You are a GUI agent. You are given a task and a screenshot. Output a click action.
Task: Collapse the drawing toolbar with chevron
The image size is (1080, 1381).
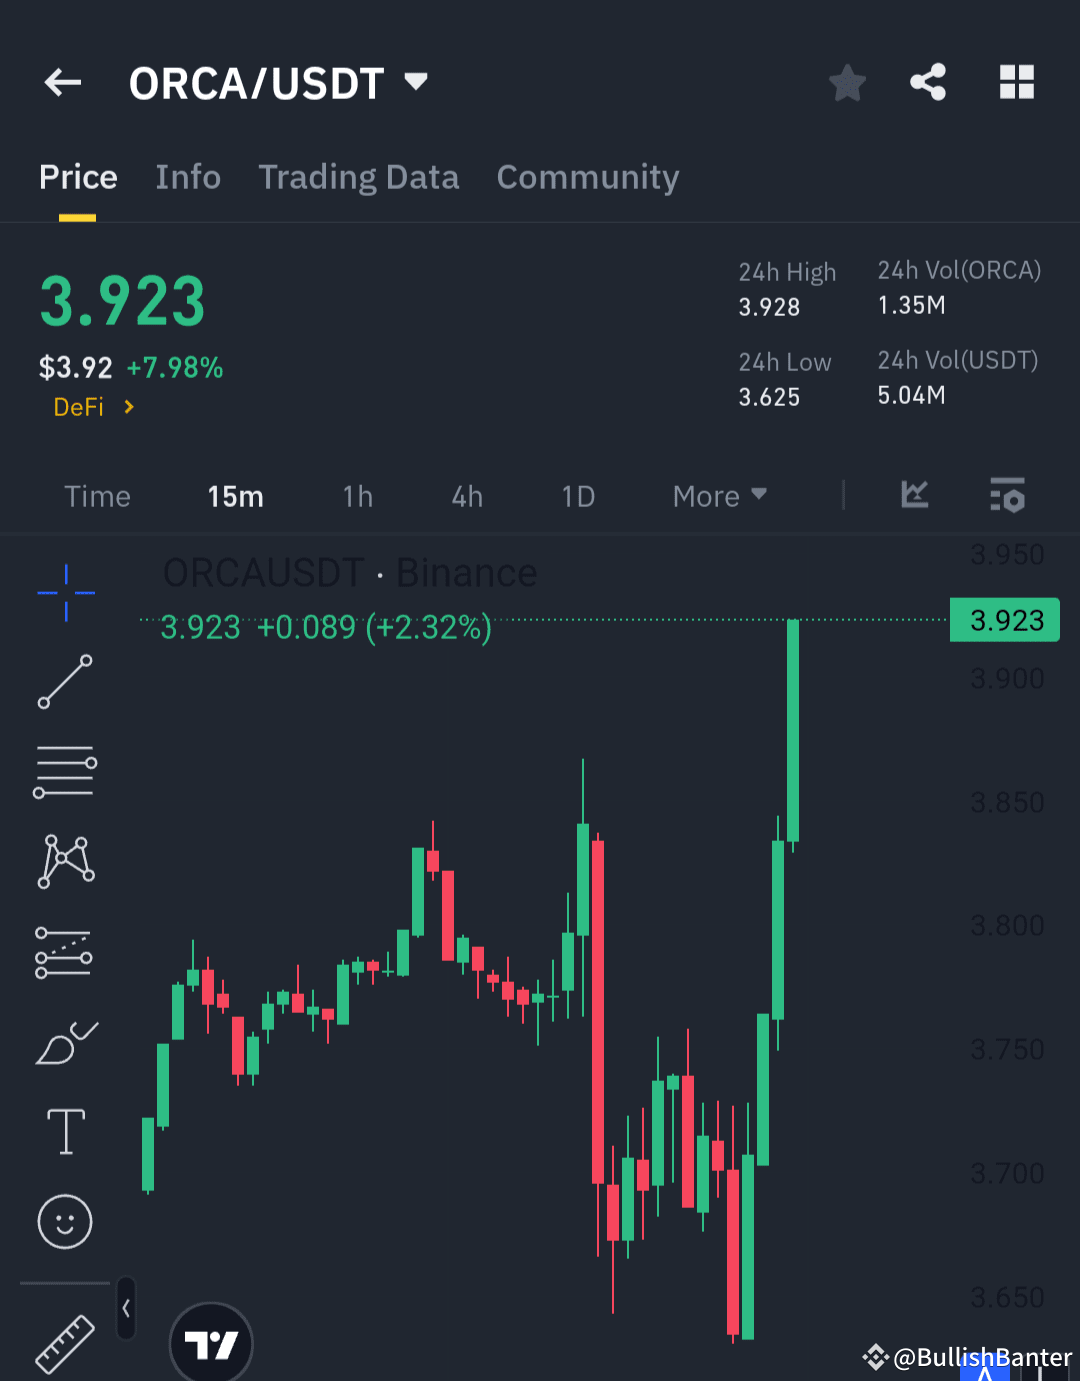[126, 1307]
